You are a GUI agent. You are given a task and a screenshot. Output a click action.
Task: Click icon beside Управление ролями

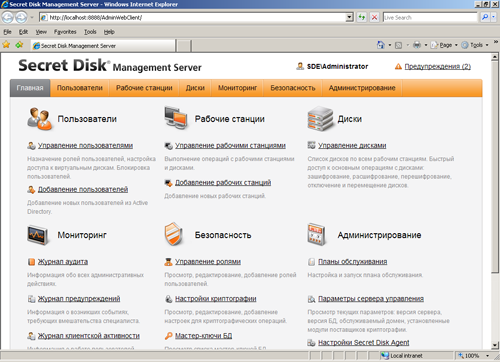pos(168,262)
